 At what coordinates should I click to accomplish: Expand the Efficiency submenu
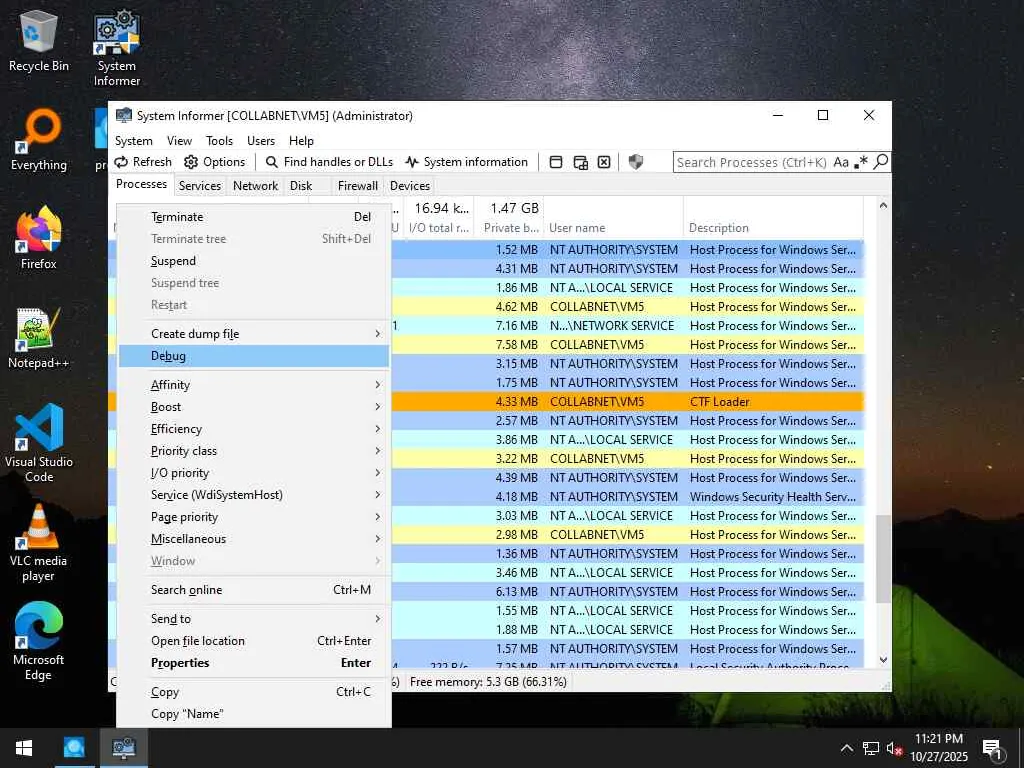point(254,429)
